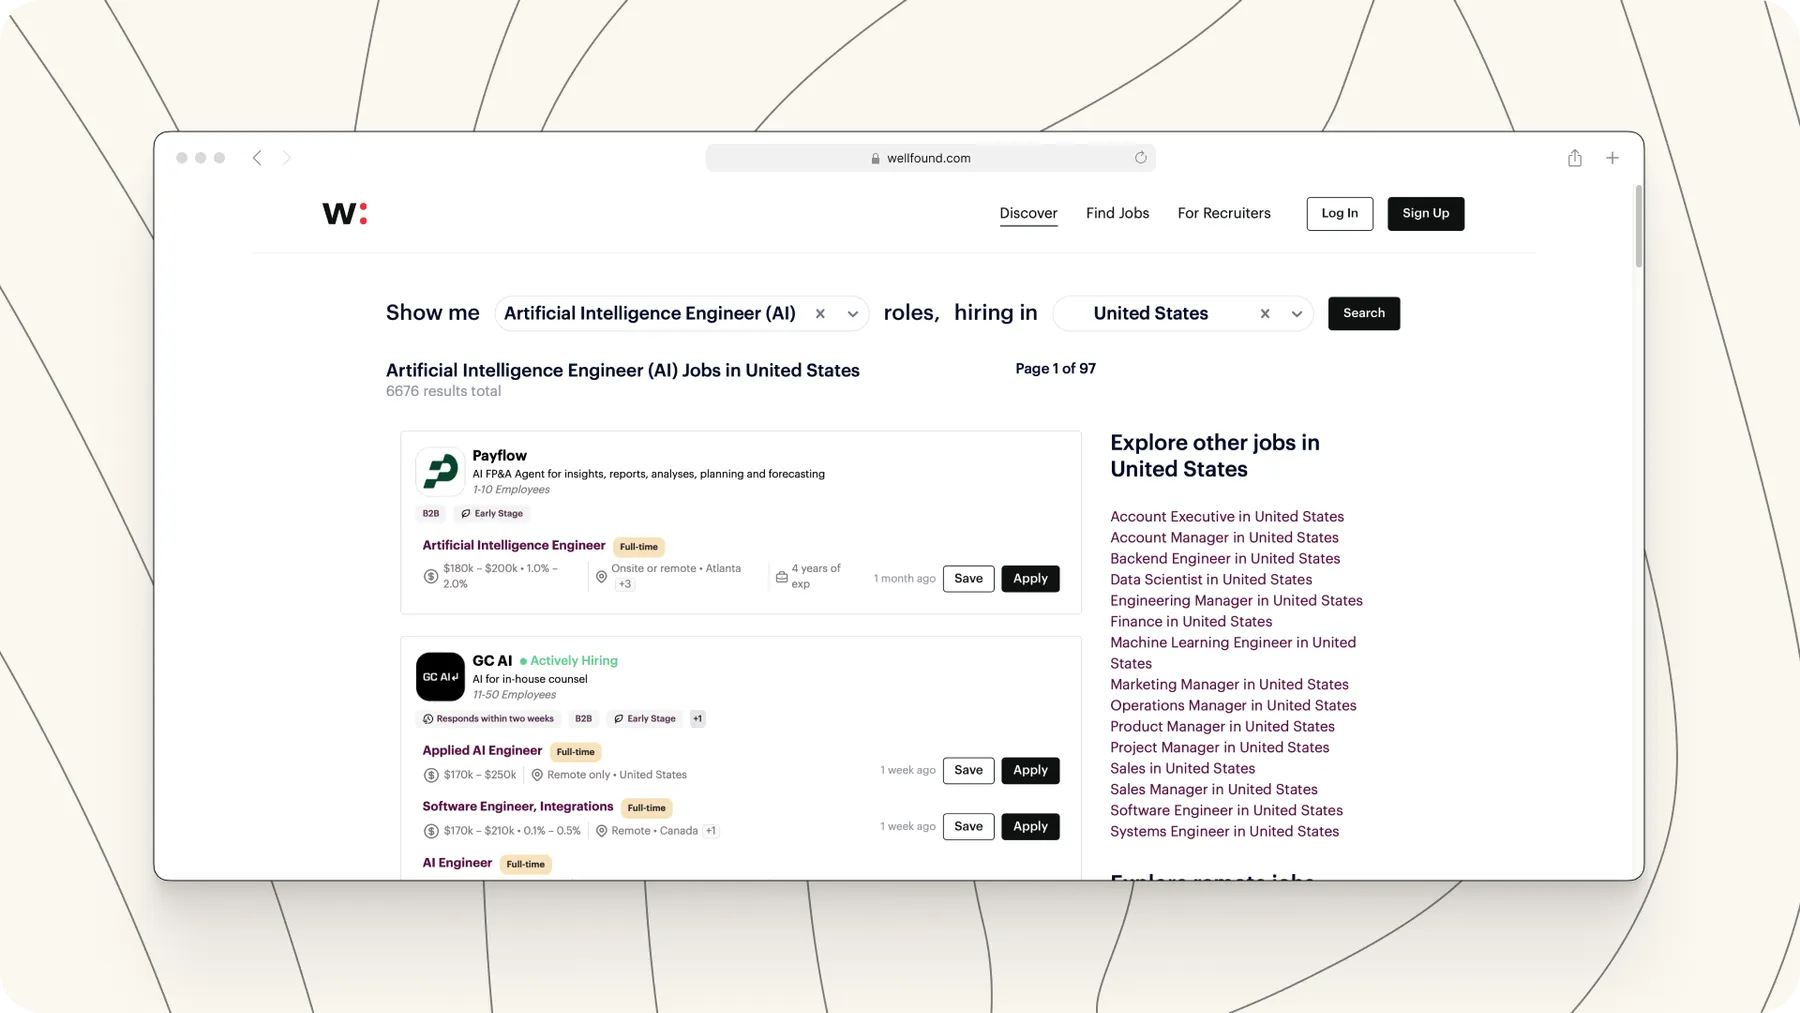The width and height of the screenshot is (1800, 1013).
Task: Open the Discover navigation tab
Action: click(x=1028, y=213)
